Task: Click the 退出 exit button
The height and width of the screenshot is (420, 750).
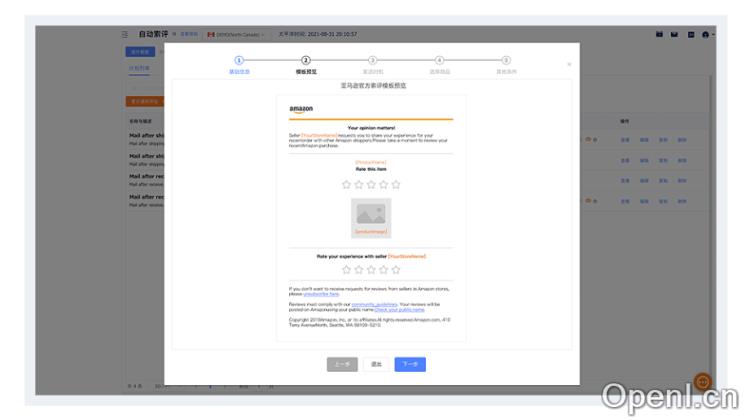Action: pos(376,365)
